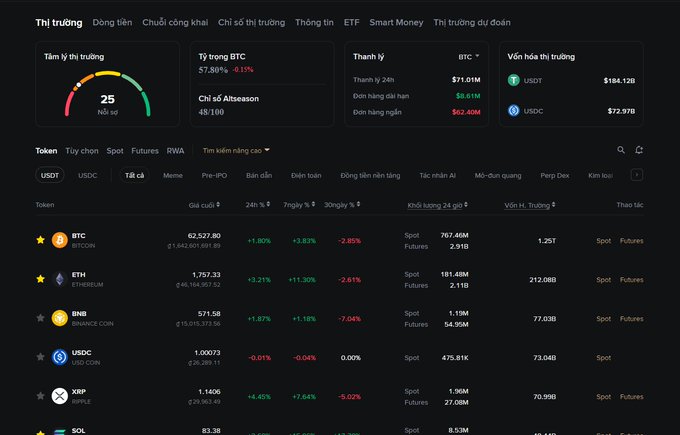Click the BNB coin logo
Image resolution: width=680 pixels, height=435 pixels.
(60, 318)
